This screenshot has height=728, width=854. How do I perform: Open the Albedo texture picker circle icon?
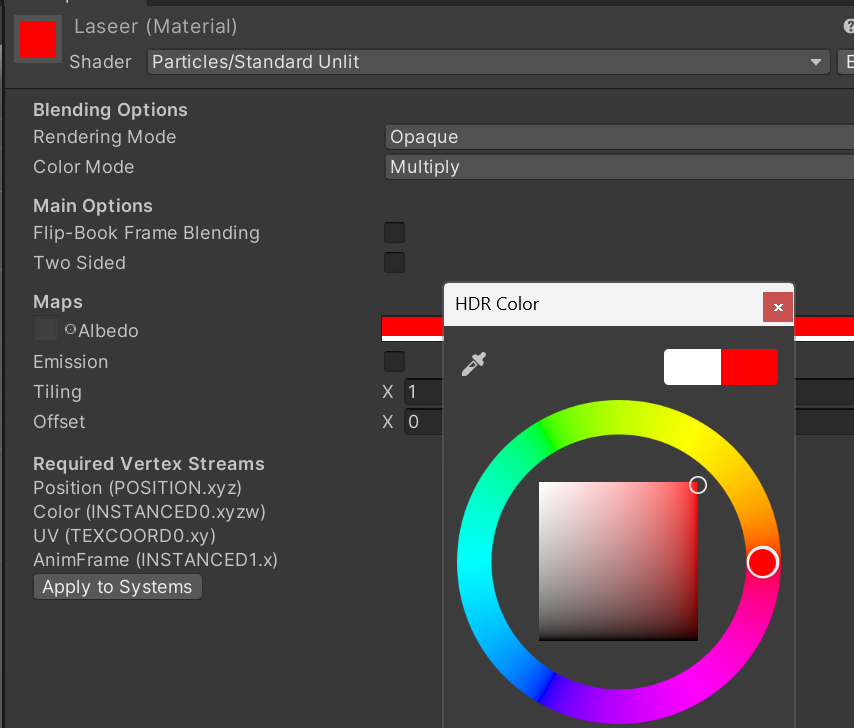click(70, 329)
